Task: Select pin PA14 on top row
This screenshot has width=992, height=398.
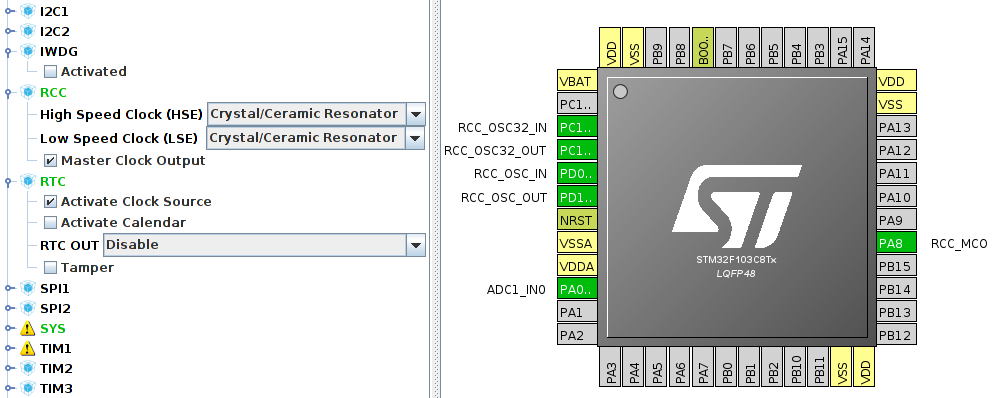Action: tap(865, 47)
